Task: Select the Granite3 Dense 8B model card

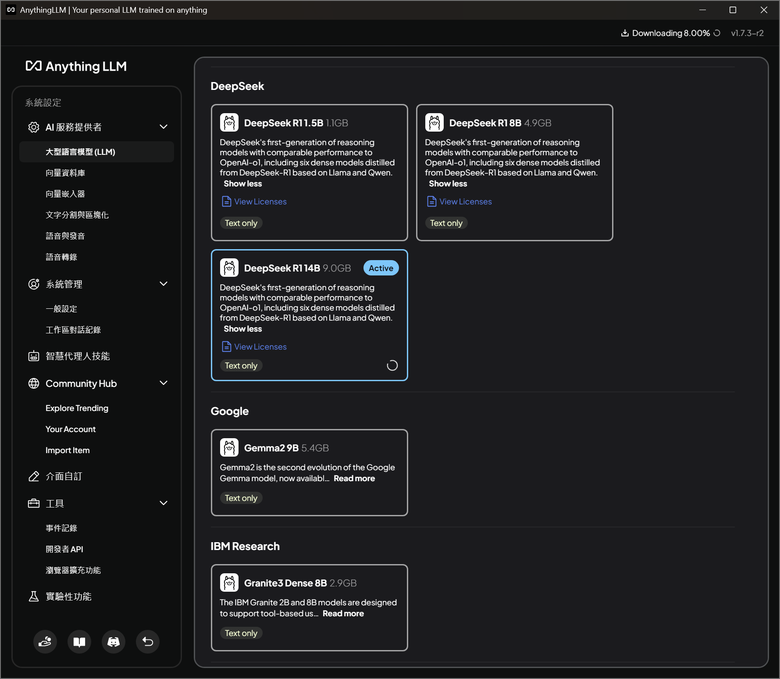Action: 309,608
